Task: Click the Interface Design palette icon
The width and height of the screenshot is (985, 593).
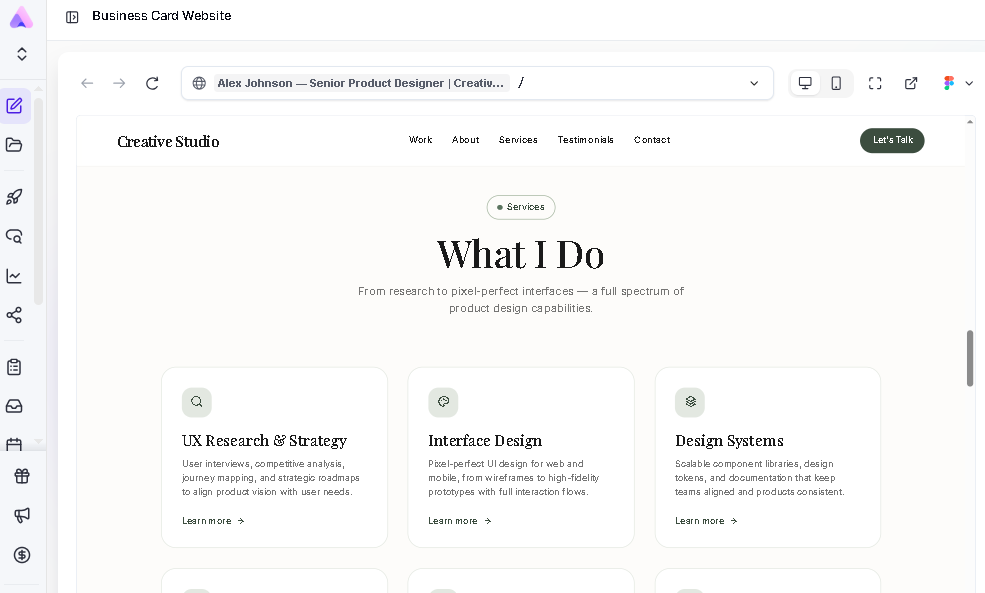Action: (x=444, y=402)
